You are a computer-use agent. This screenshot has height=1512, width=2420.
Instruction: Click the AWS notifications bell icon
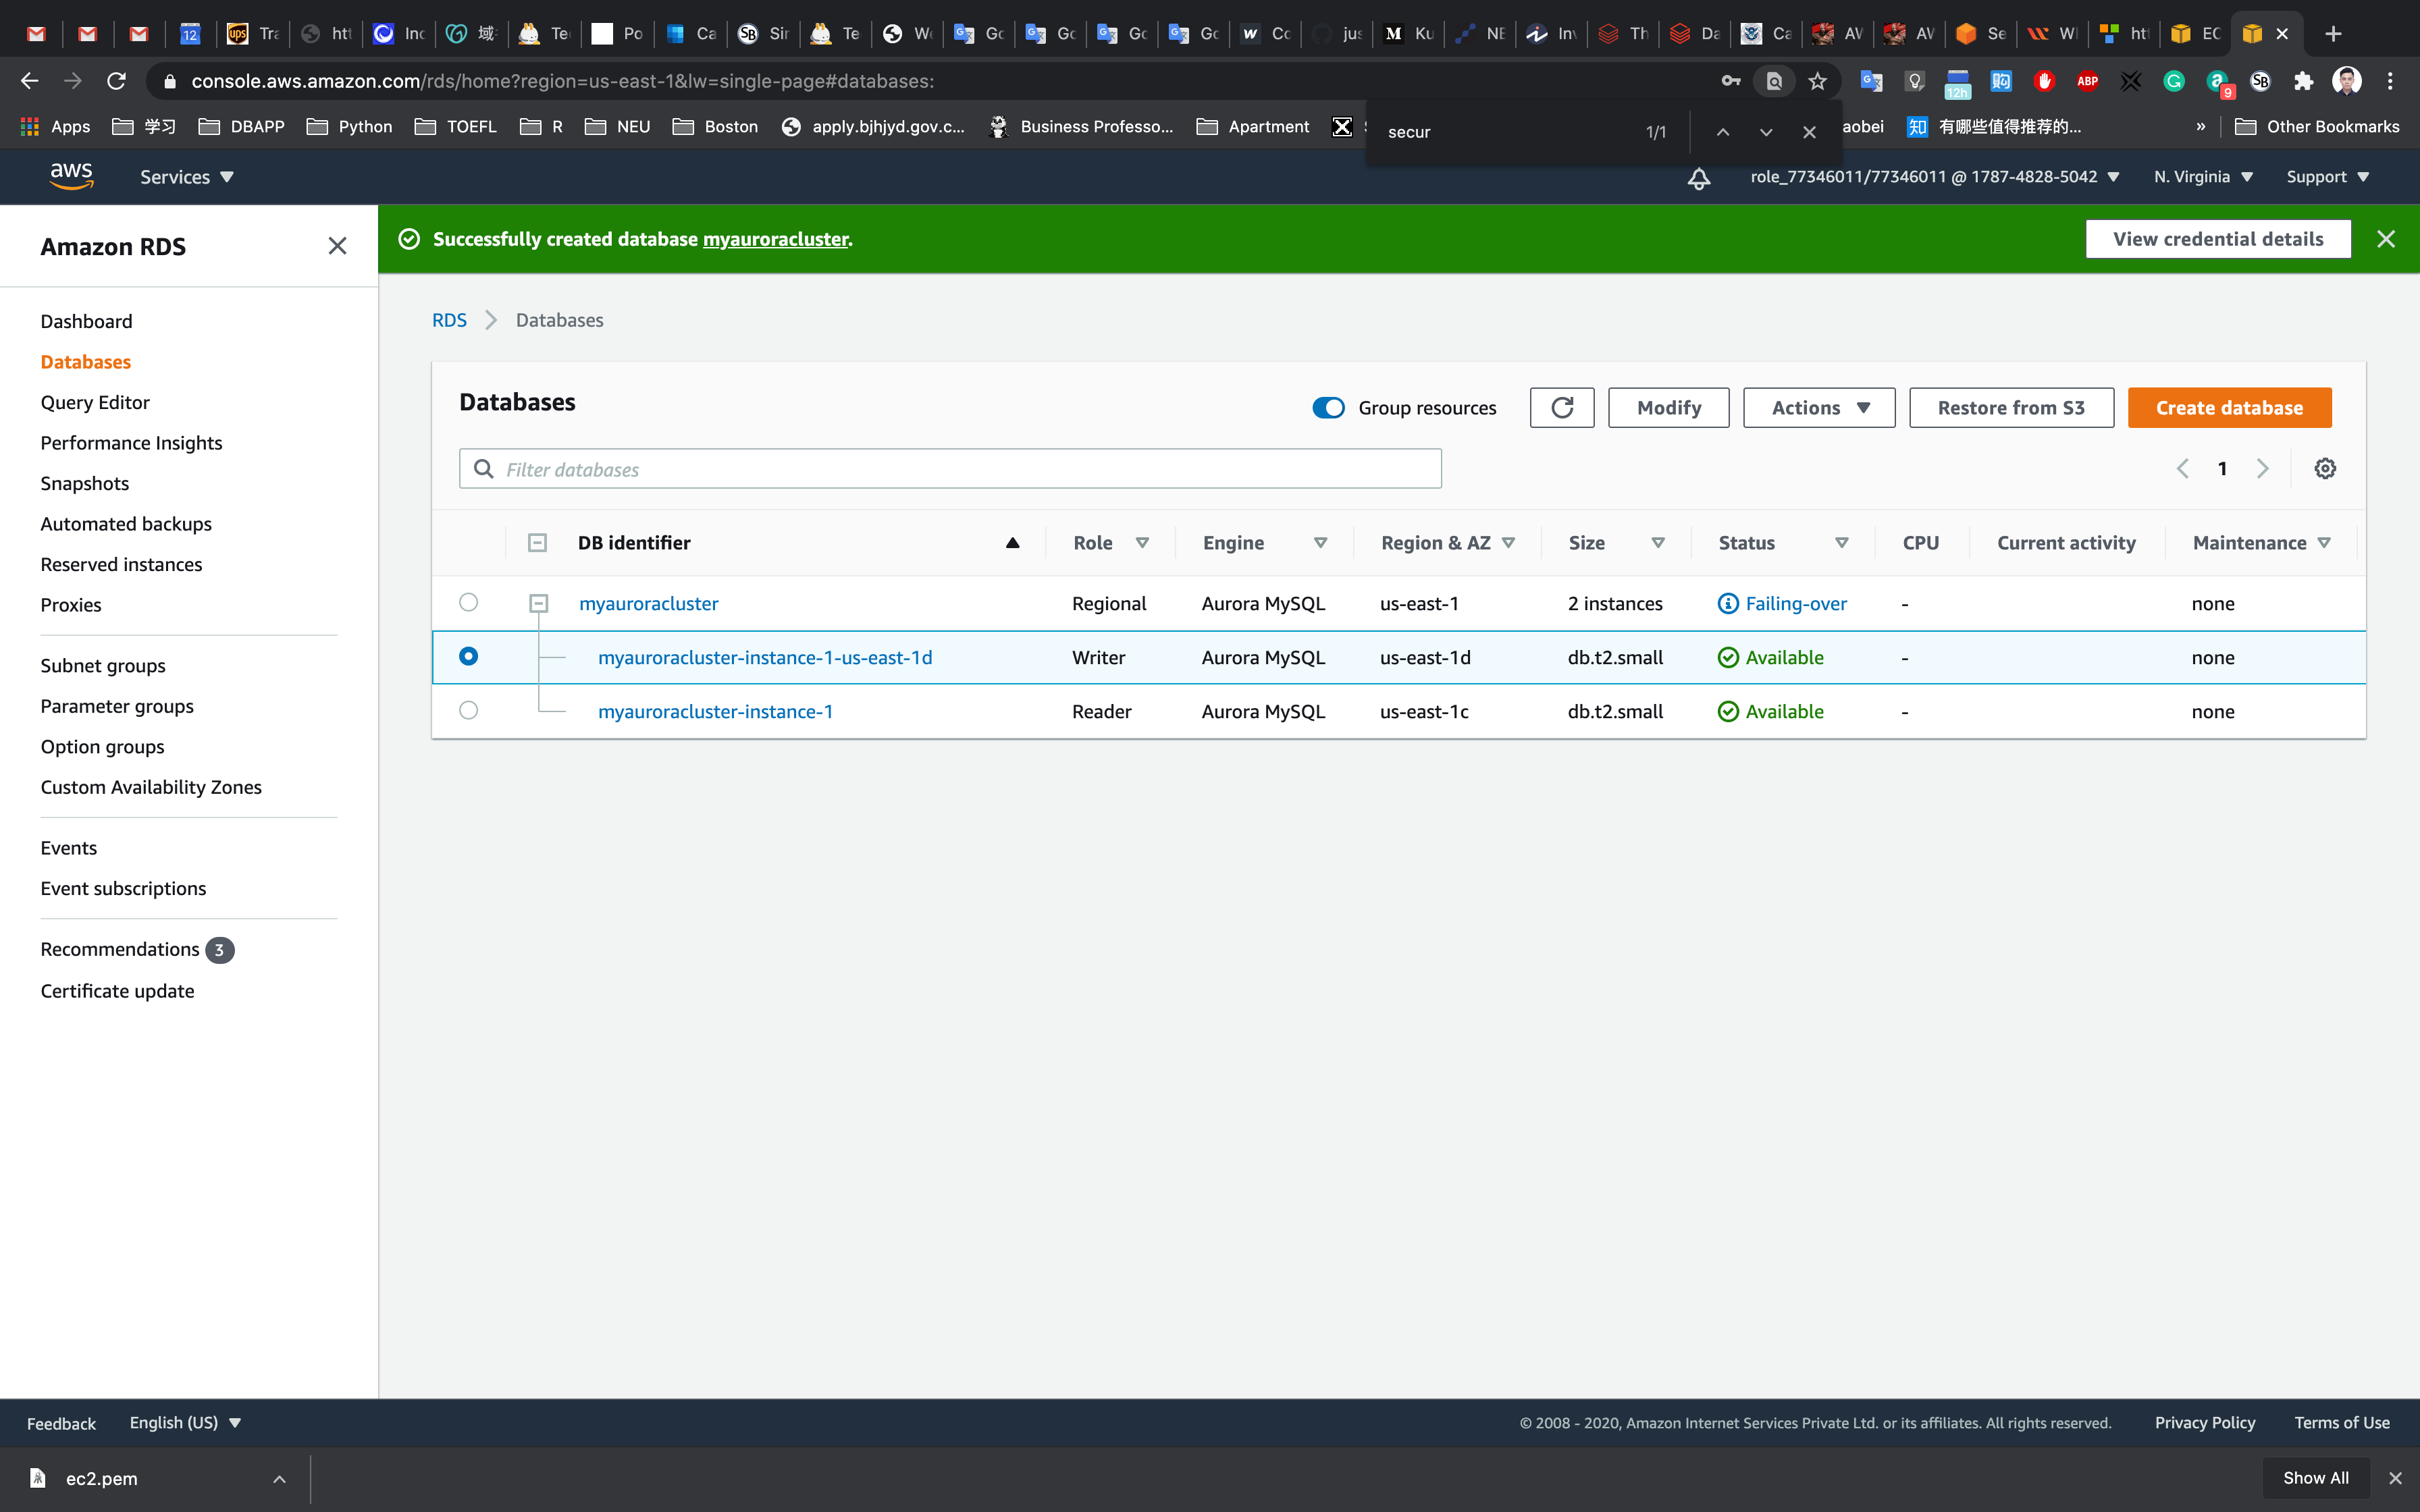click(1698, 178)
